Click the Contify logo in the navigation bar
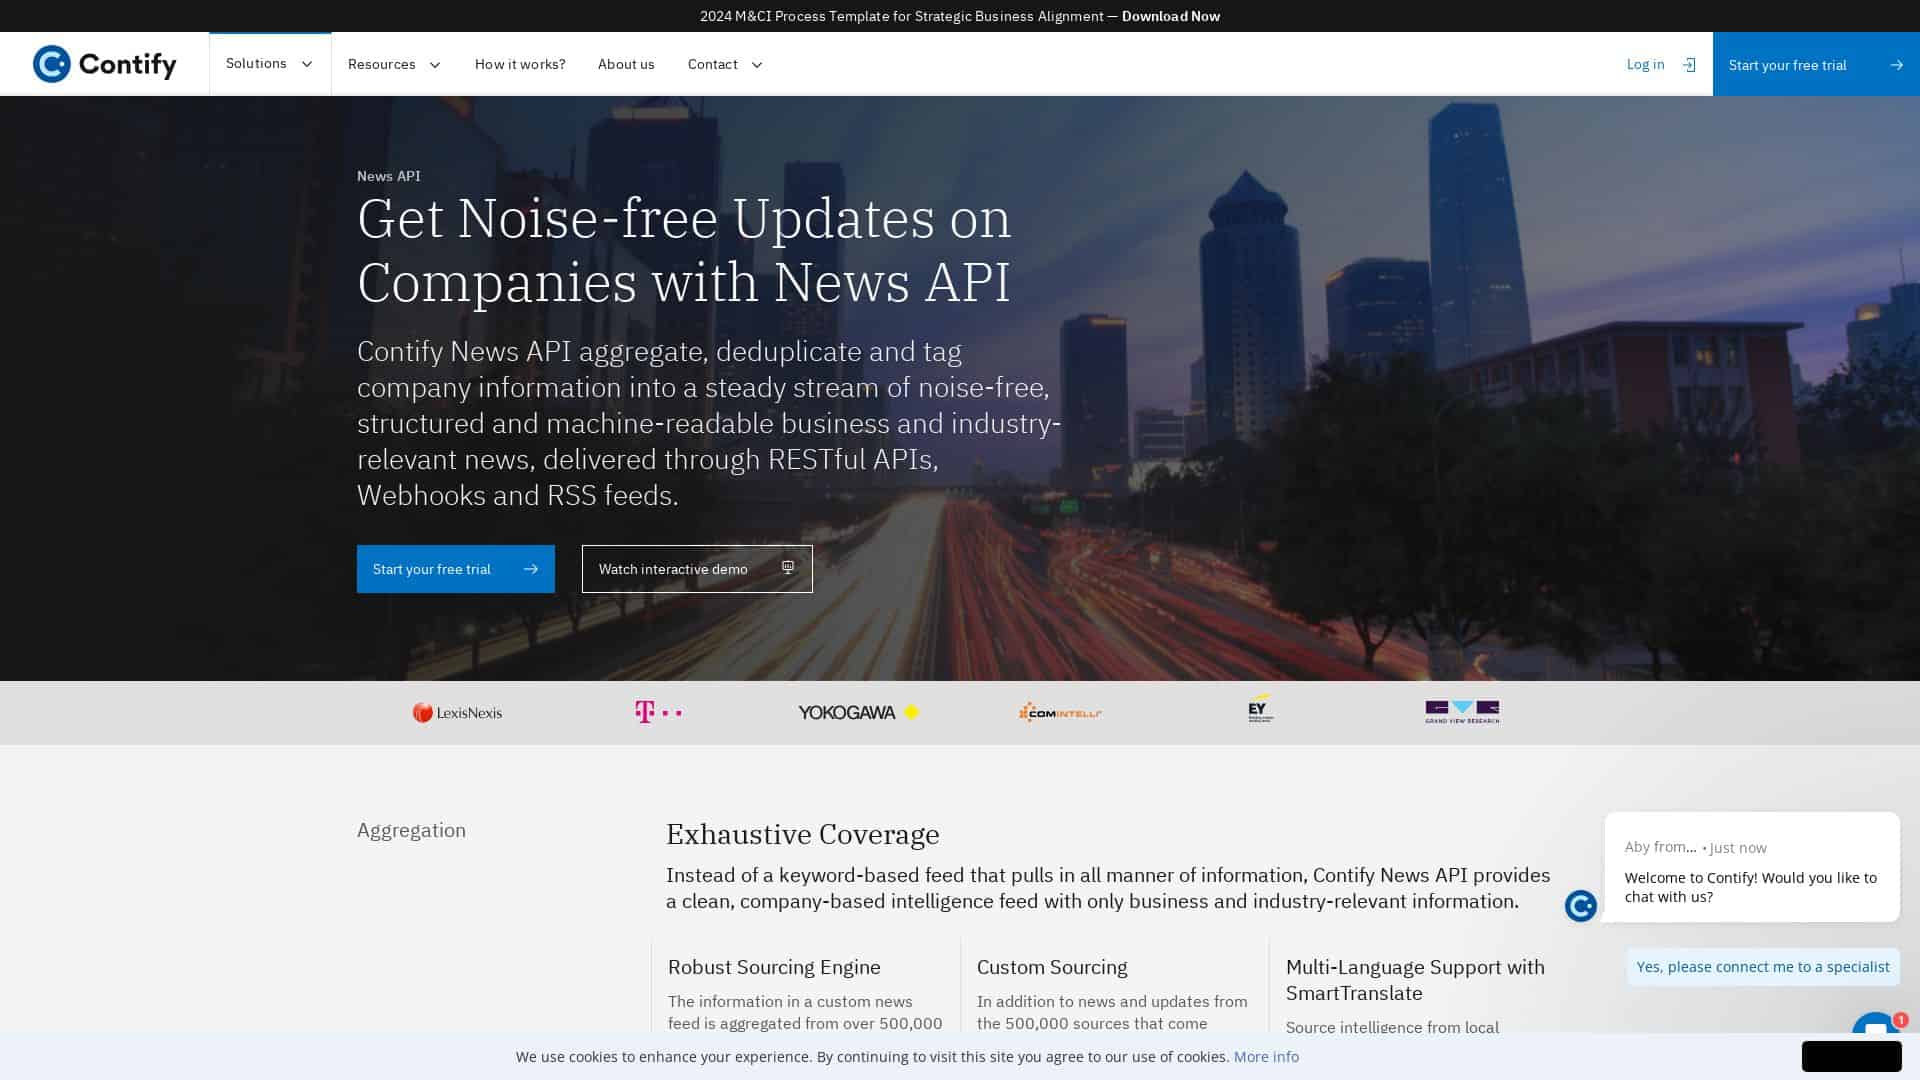Screen dimensions: 1920x1080 [x=105, y=63]
